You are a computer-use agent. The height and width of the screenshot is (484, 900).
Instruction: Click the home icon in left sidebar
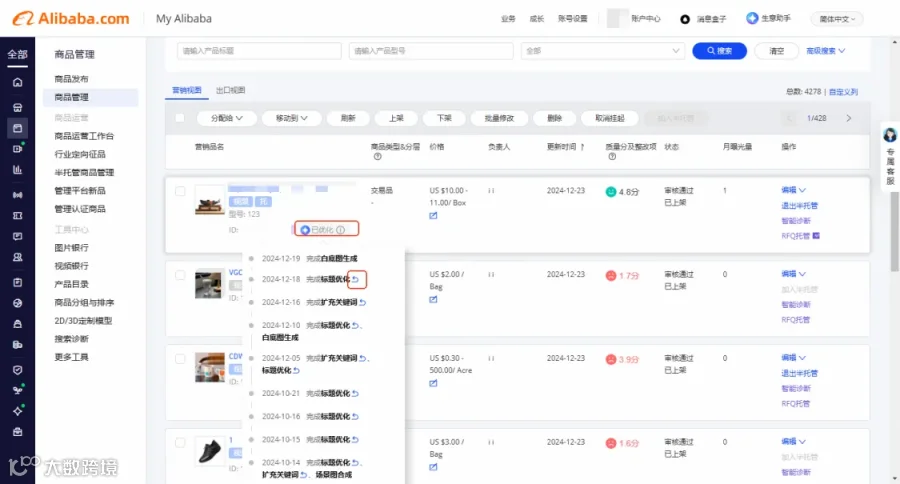[17, 82]
